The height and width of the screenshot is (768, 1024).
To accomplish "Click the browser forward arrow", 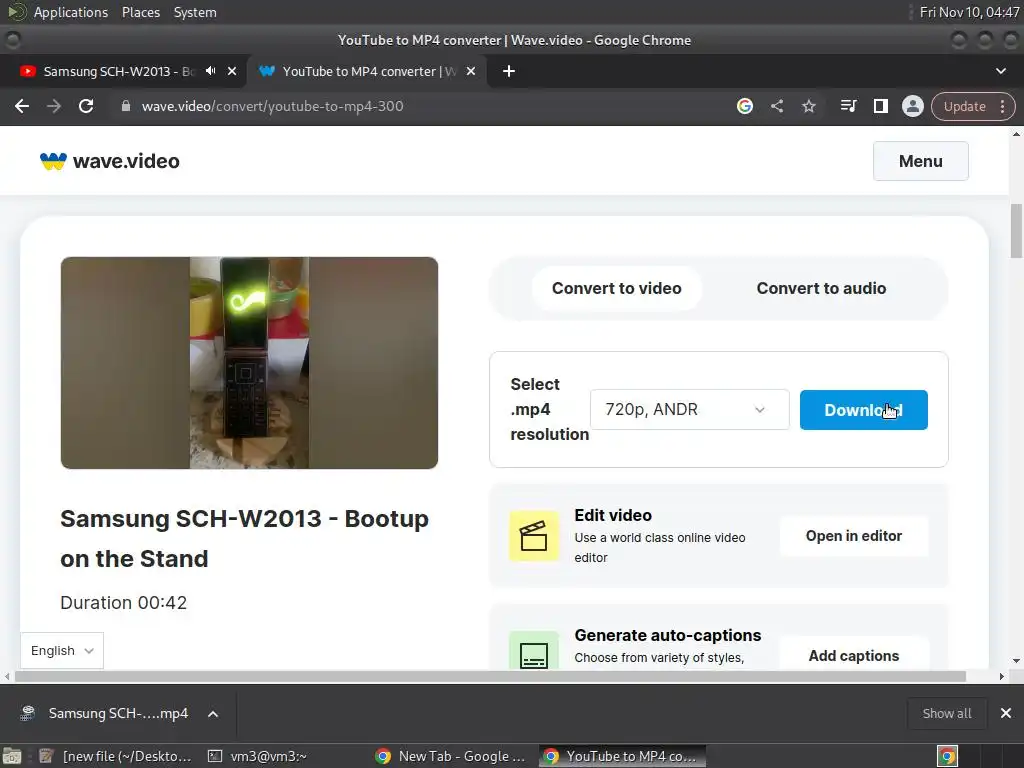I will (54, 106).
